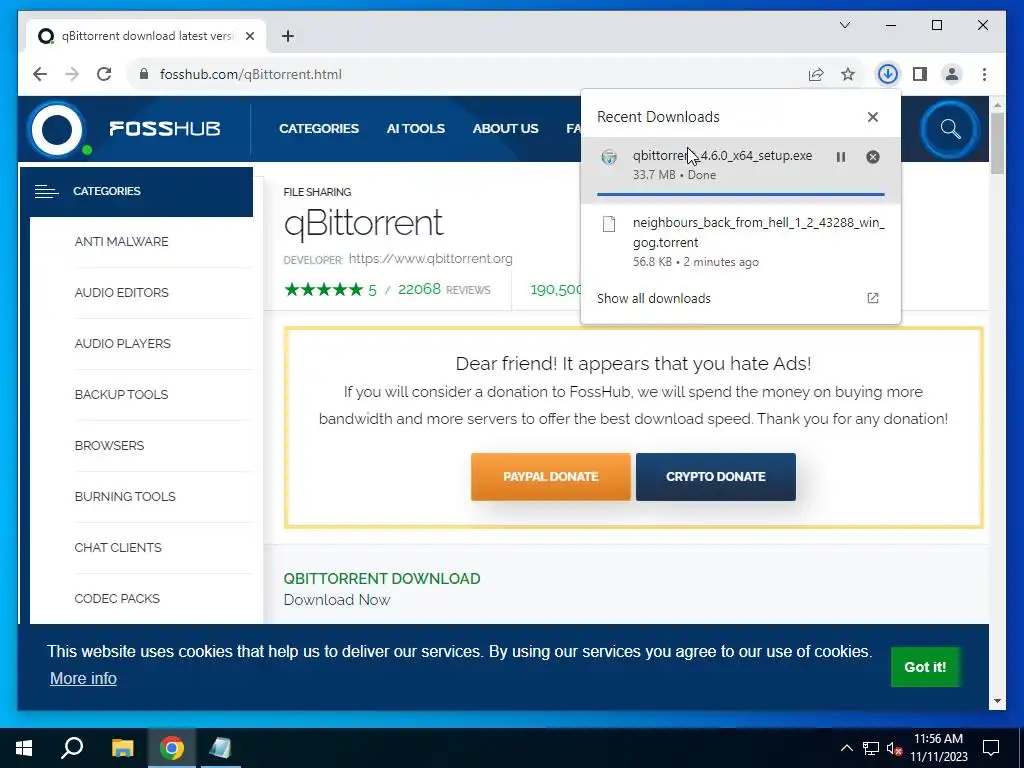Open the AI TOOLS nav item
This screenshot has width=1024, height=768.
(x=415, y=129)
